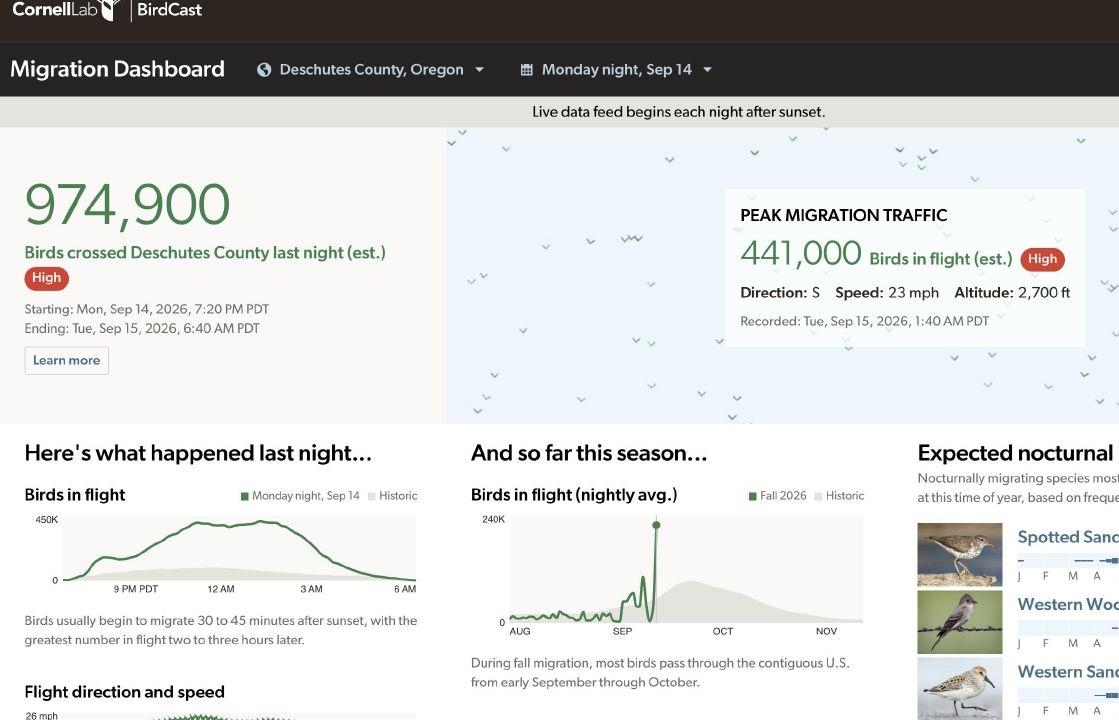Click the OCT axis label on season chart

point(723,632)
